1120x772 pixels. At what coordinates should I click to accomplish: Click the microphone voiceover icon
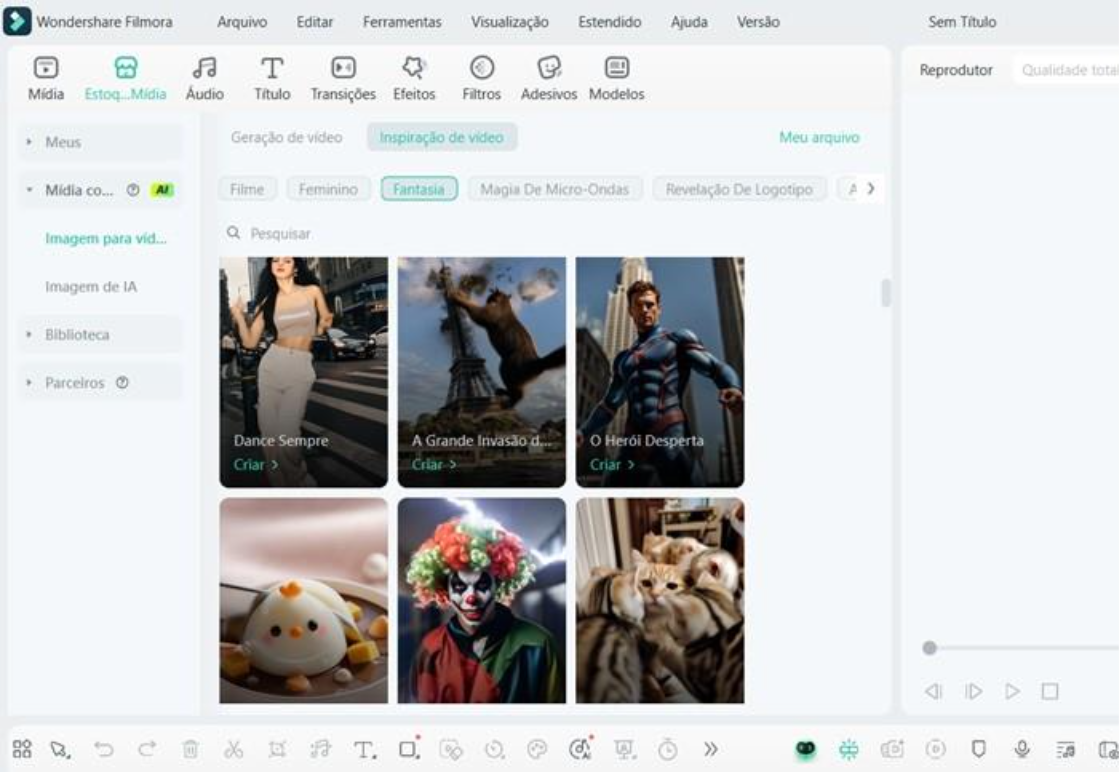tap(1022, 748)
